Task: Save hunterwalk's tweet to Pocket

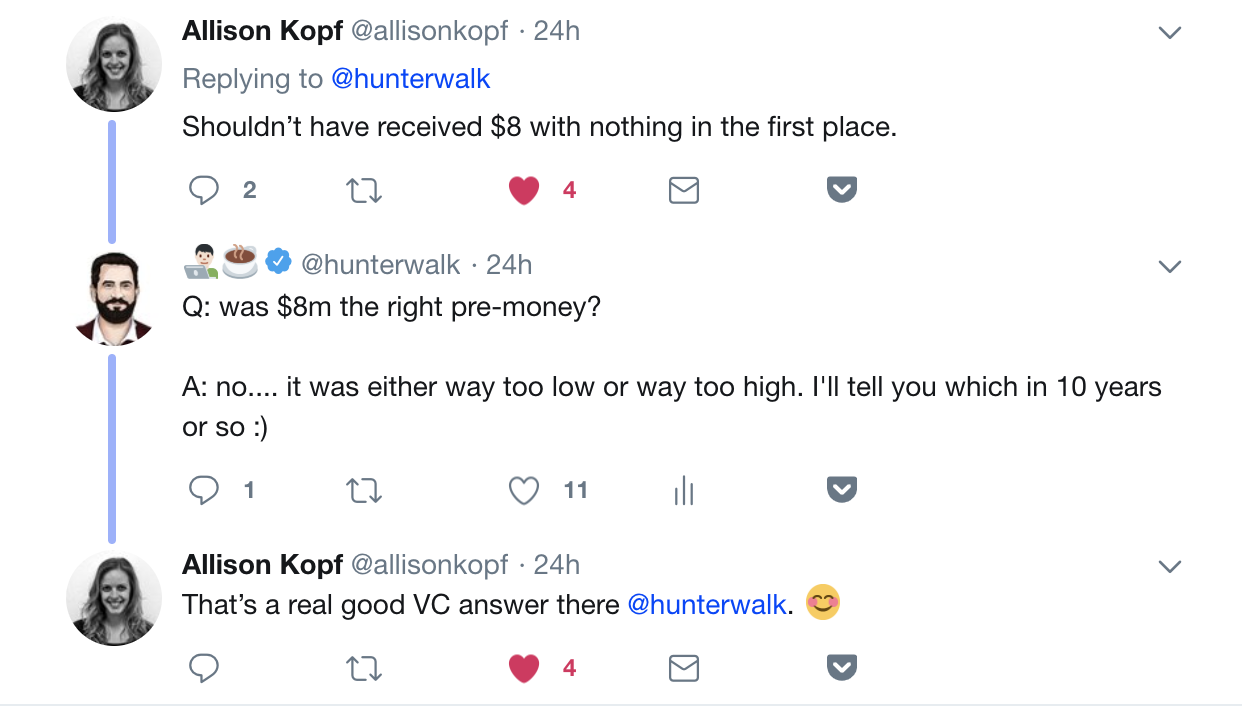Action: coord(842,489)
